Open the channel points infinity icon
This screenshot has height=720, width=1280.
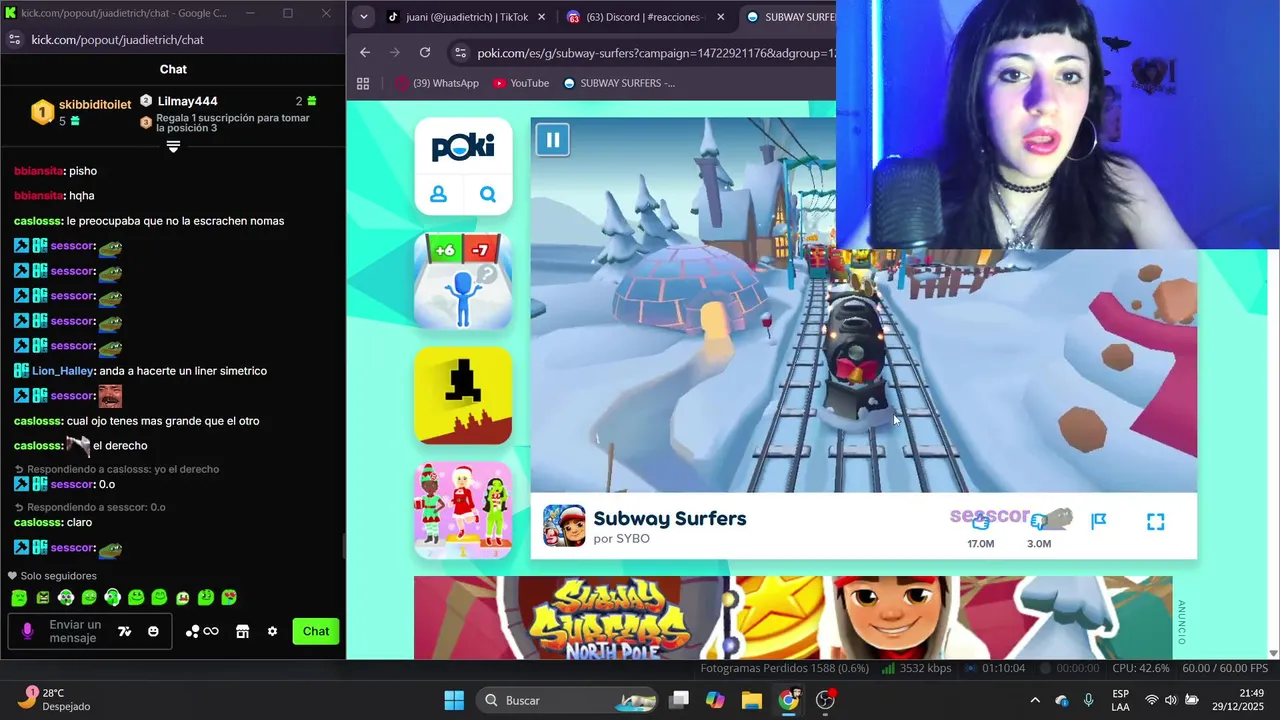pos(203,631)
